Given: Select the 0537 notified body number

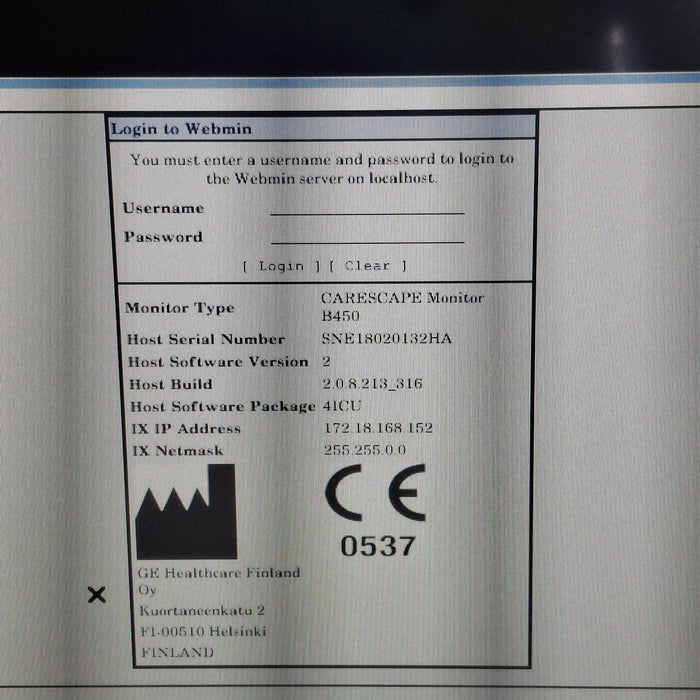Looking at the screenshot, I should click(x=378, y=546).
